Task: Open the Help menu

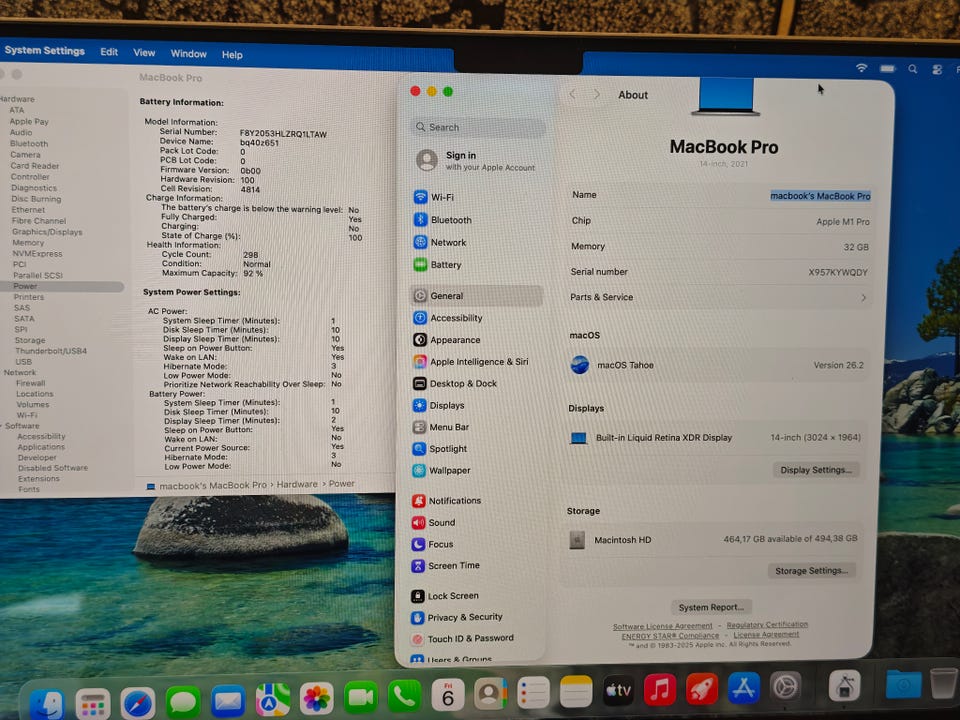Action: coord(232,55)
